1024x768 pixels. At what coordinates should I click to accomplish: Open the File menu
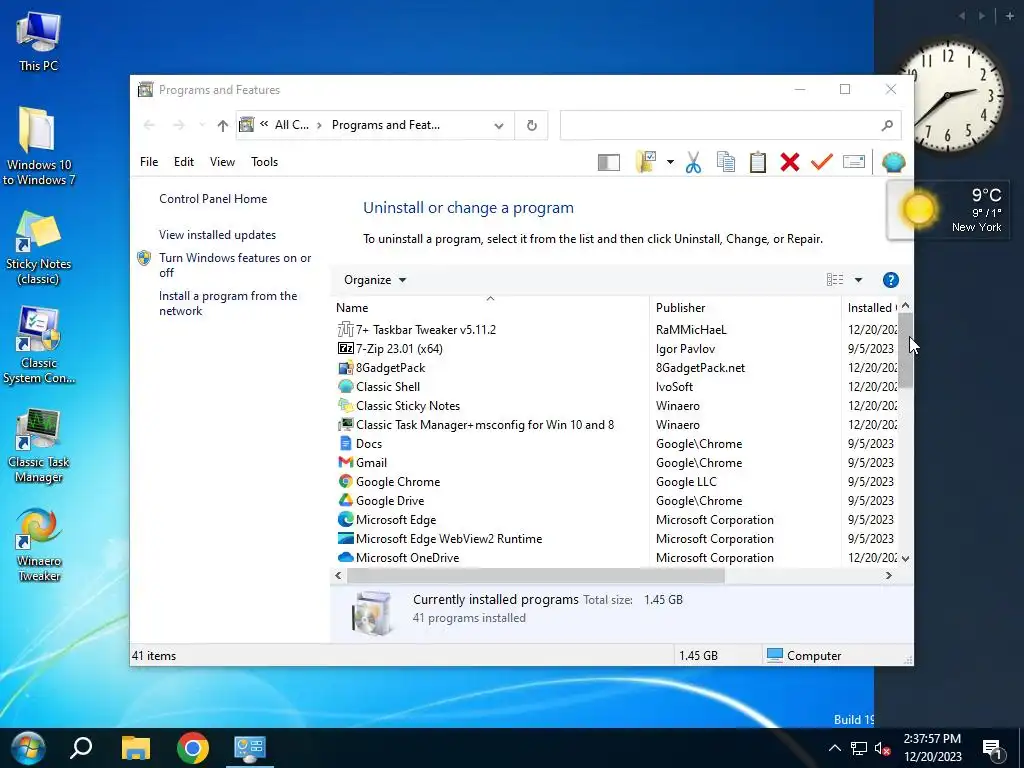(149, 162)
